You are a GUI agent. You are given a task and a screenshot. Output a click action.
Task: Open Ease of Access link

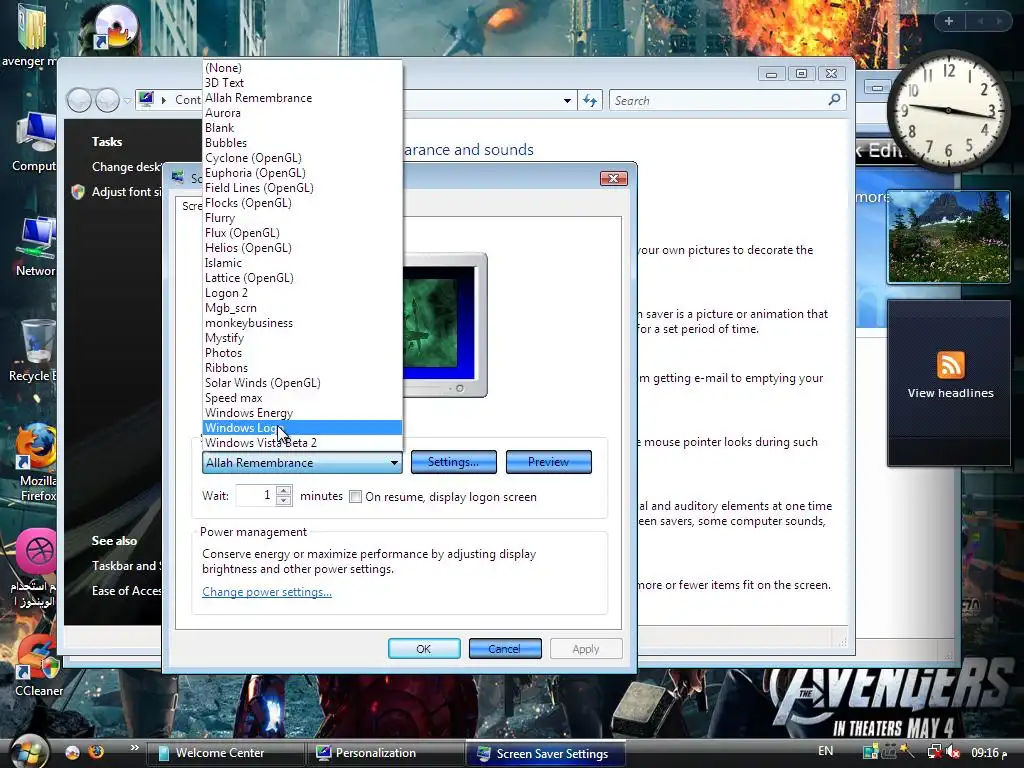(x=127, y=591)
